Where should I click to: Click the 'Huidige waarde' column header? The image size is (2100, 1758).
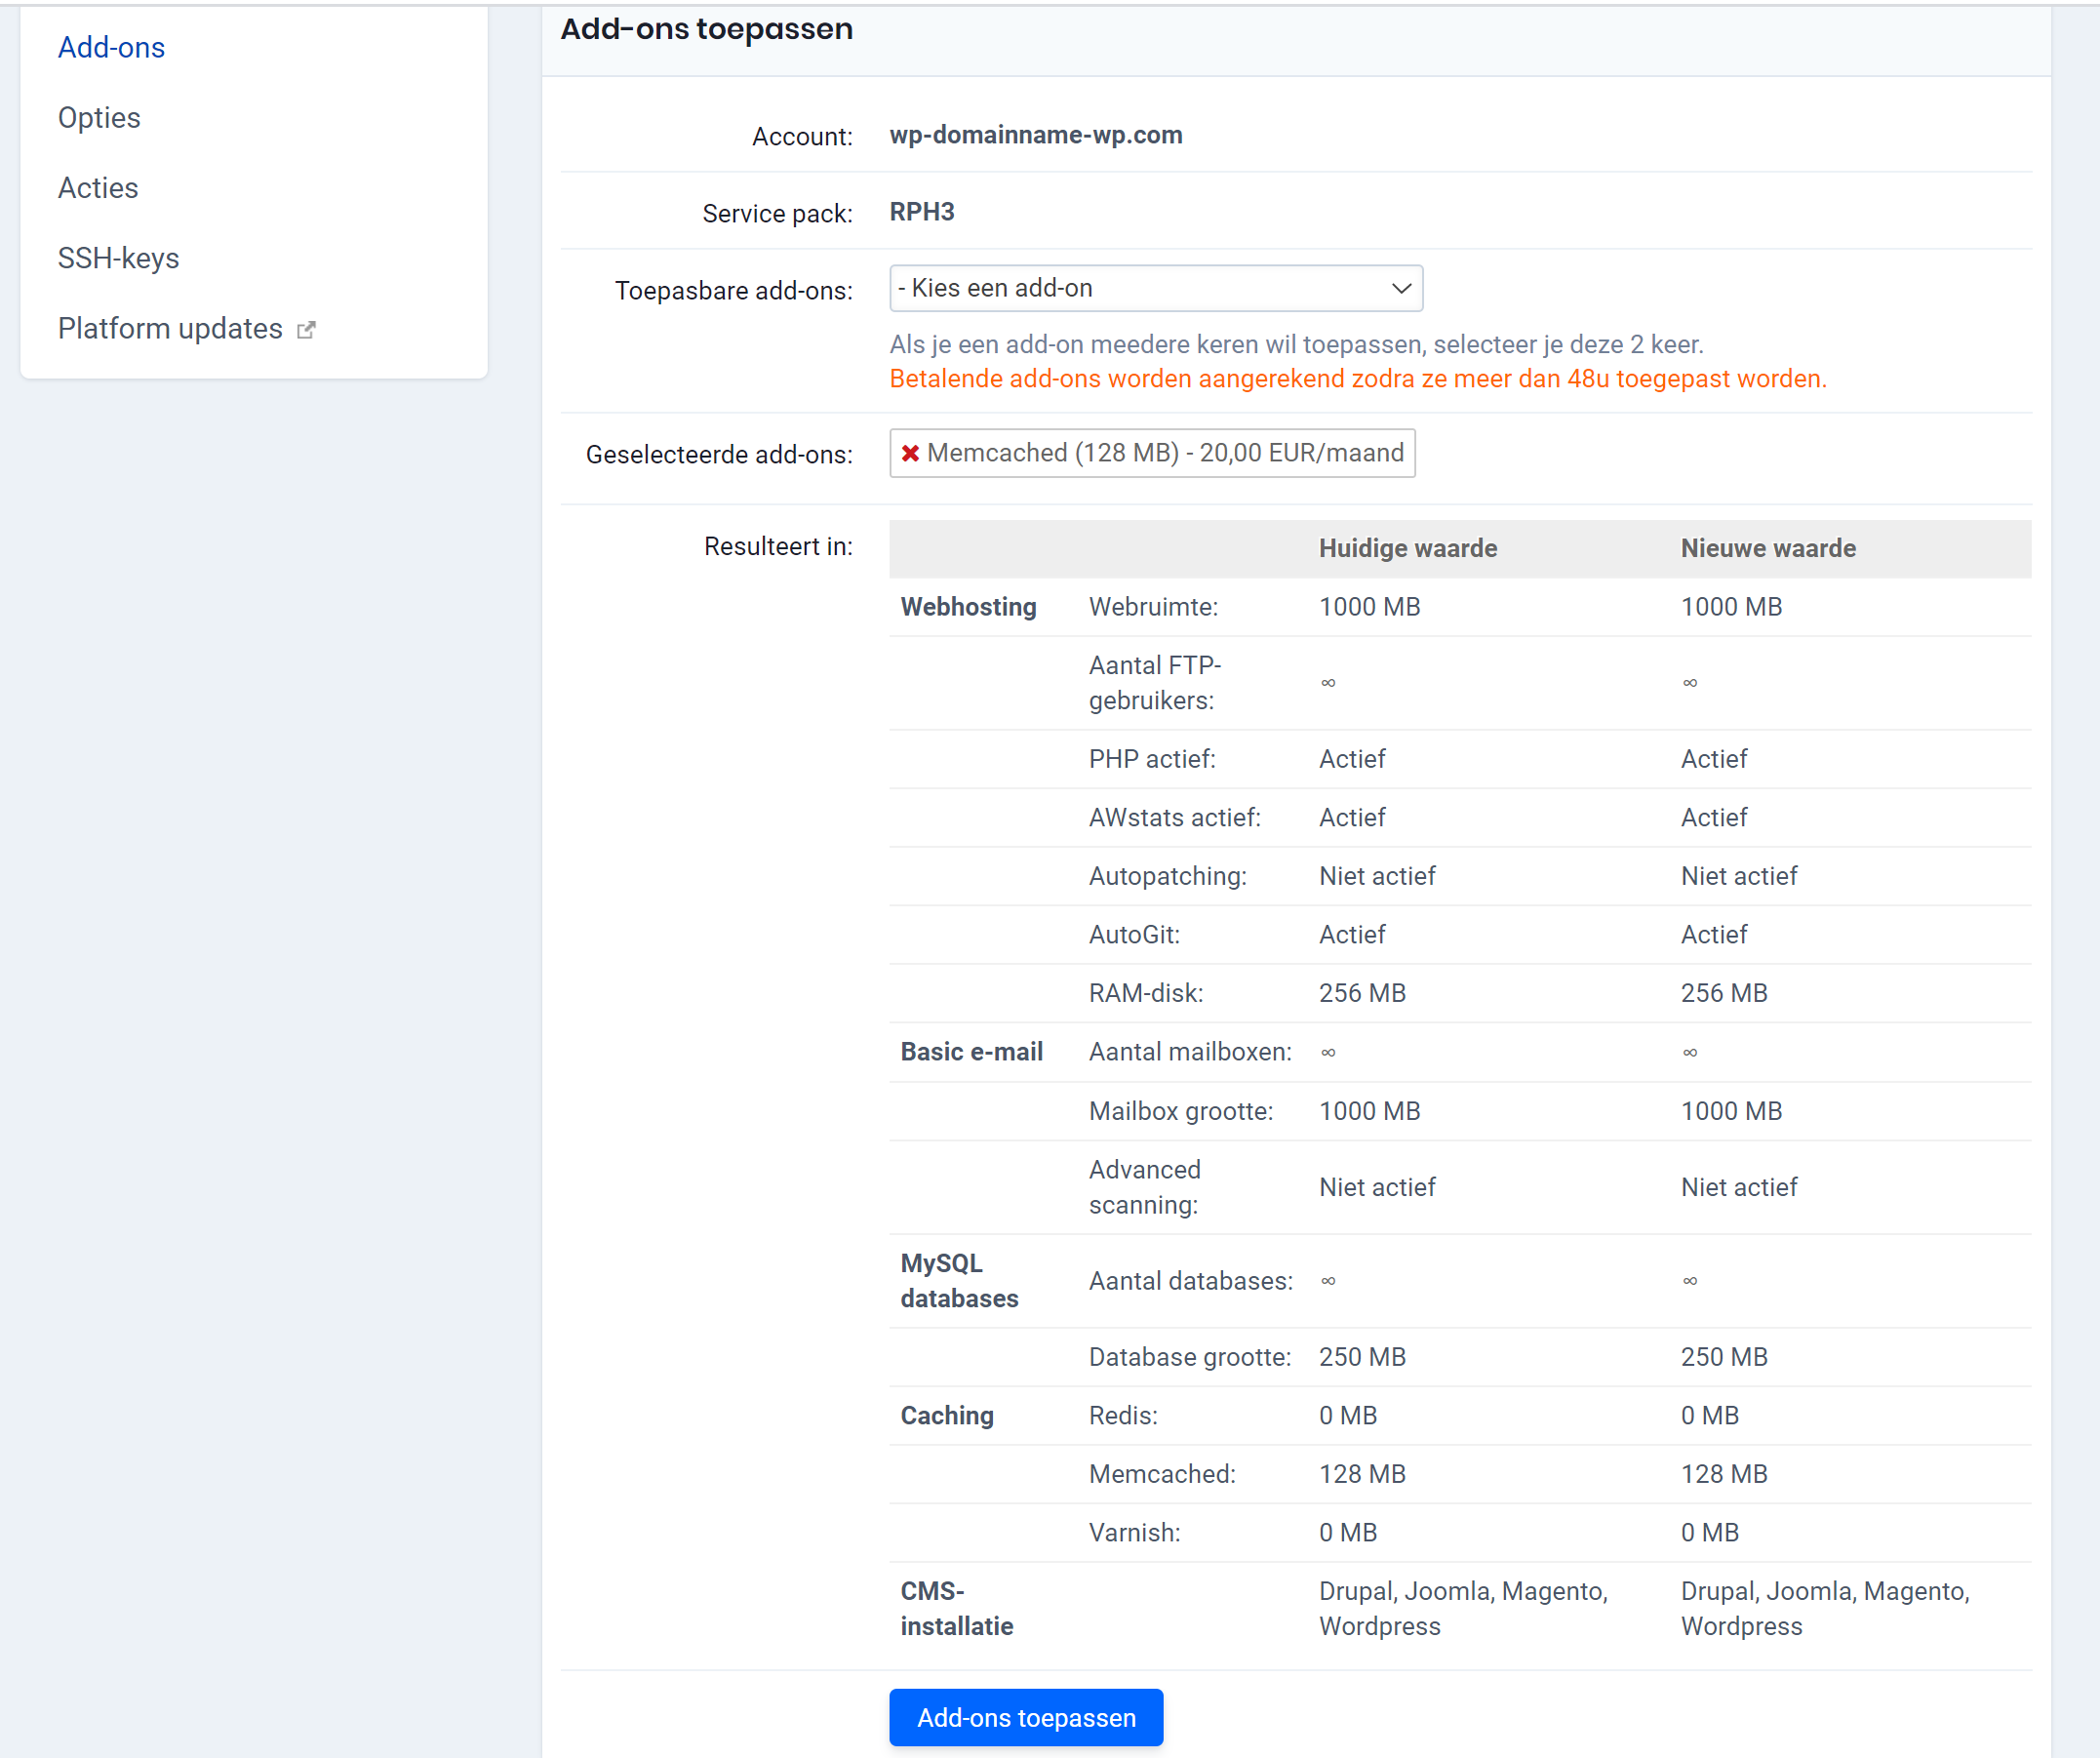[x=1407, y=548]
